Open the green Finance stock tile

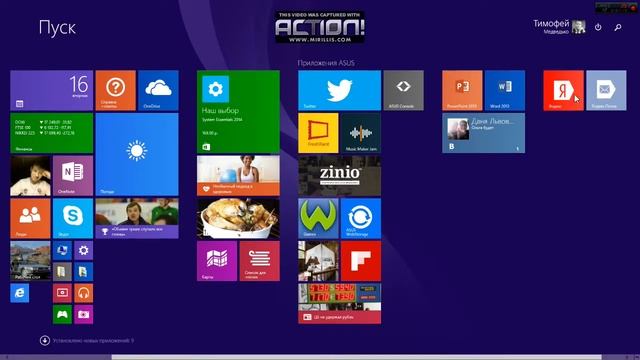point(51,133)
